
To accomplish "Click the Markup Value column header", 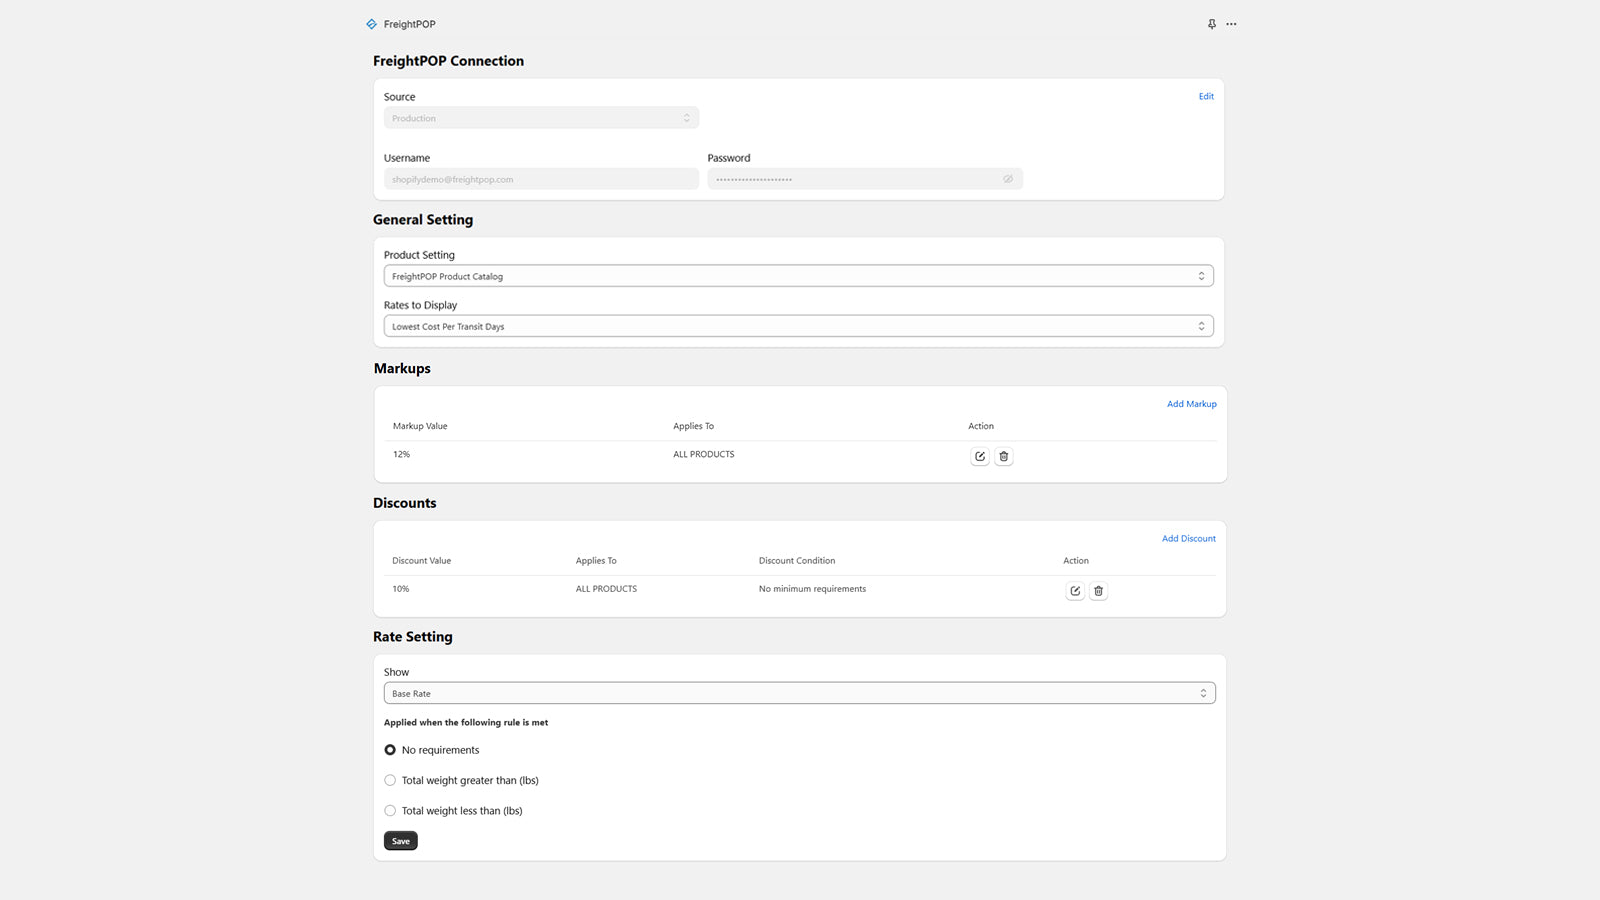I will (x=420, y=426).
